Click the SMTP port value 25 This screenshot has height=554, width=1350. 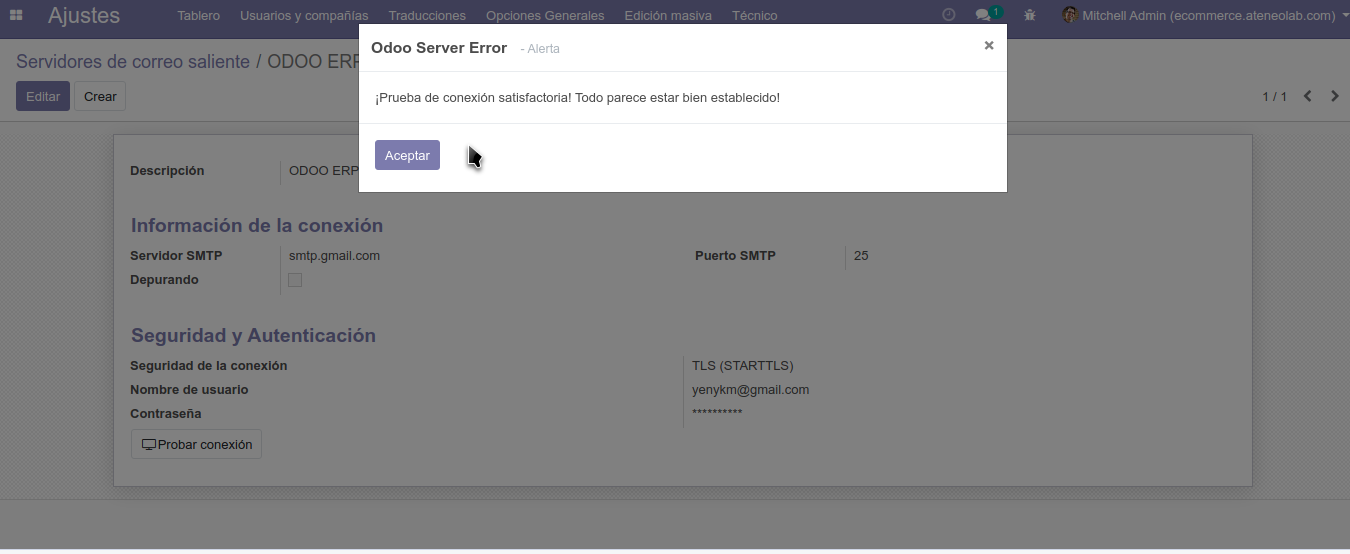(861, 256)
